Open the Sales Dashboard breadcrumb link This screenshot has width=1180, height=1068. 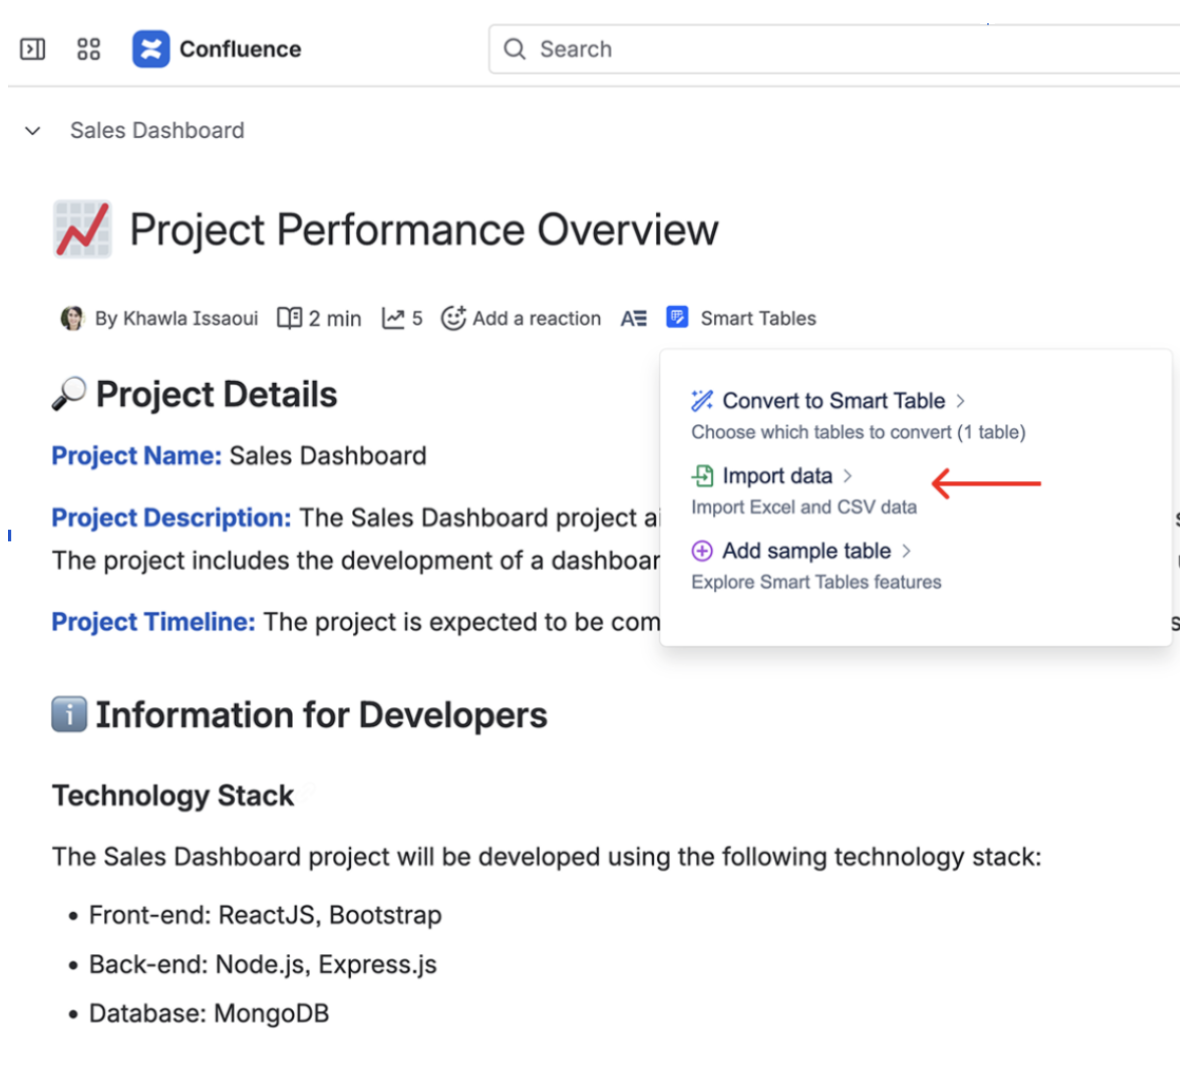[x=157, y=130]
